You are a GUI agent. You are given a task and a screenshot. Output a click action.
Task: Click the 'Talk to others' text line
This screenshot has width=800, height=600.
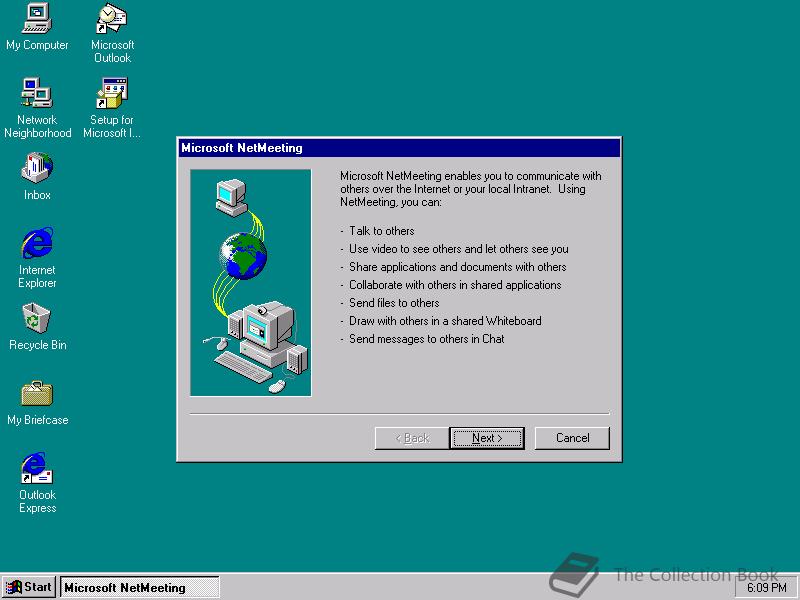pyautogui.click(x=382, y=231)
